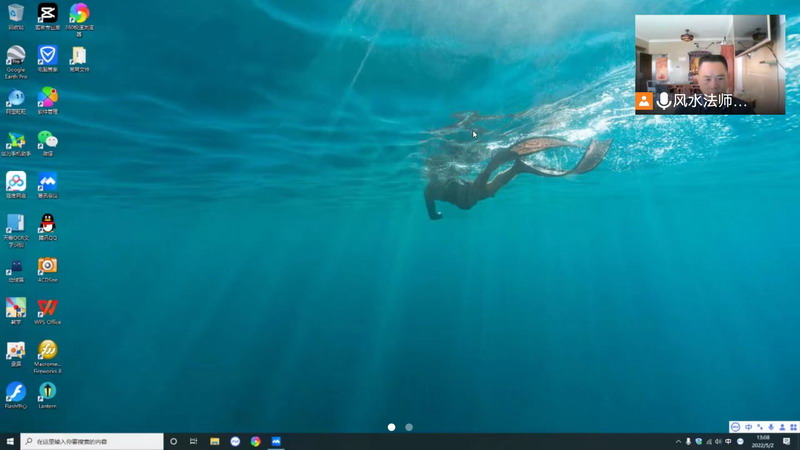
Task: Select the first white page indicator dot
Action: (391, 427)
